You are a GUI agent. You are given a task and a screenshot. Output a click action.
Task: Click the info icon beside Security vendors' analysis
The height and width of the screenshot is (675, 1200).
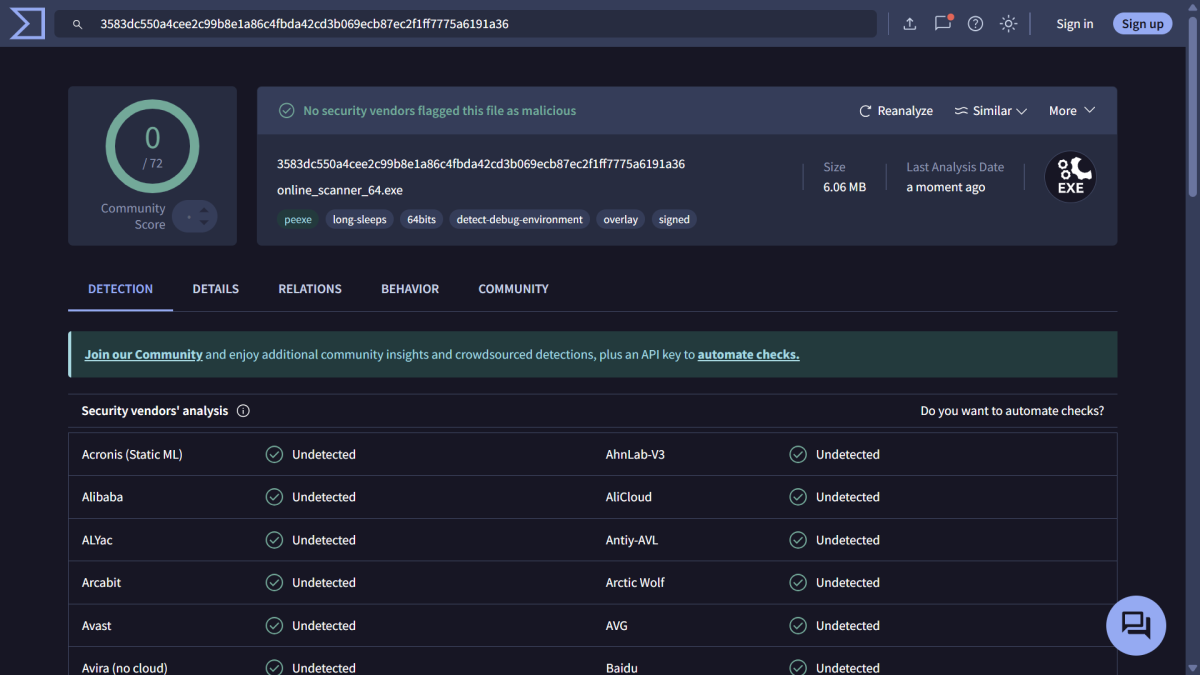(x=243, y=410)
